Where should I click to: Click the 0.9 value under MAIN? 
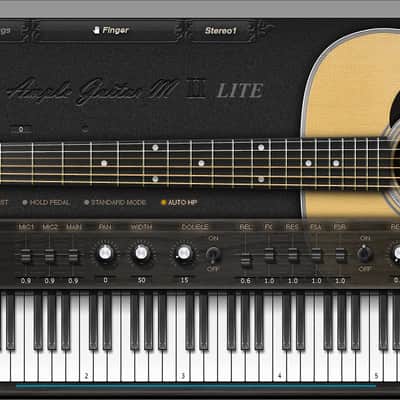pyautogui.click(x=73, y=281)
